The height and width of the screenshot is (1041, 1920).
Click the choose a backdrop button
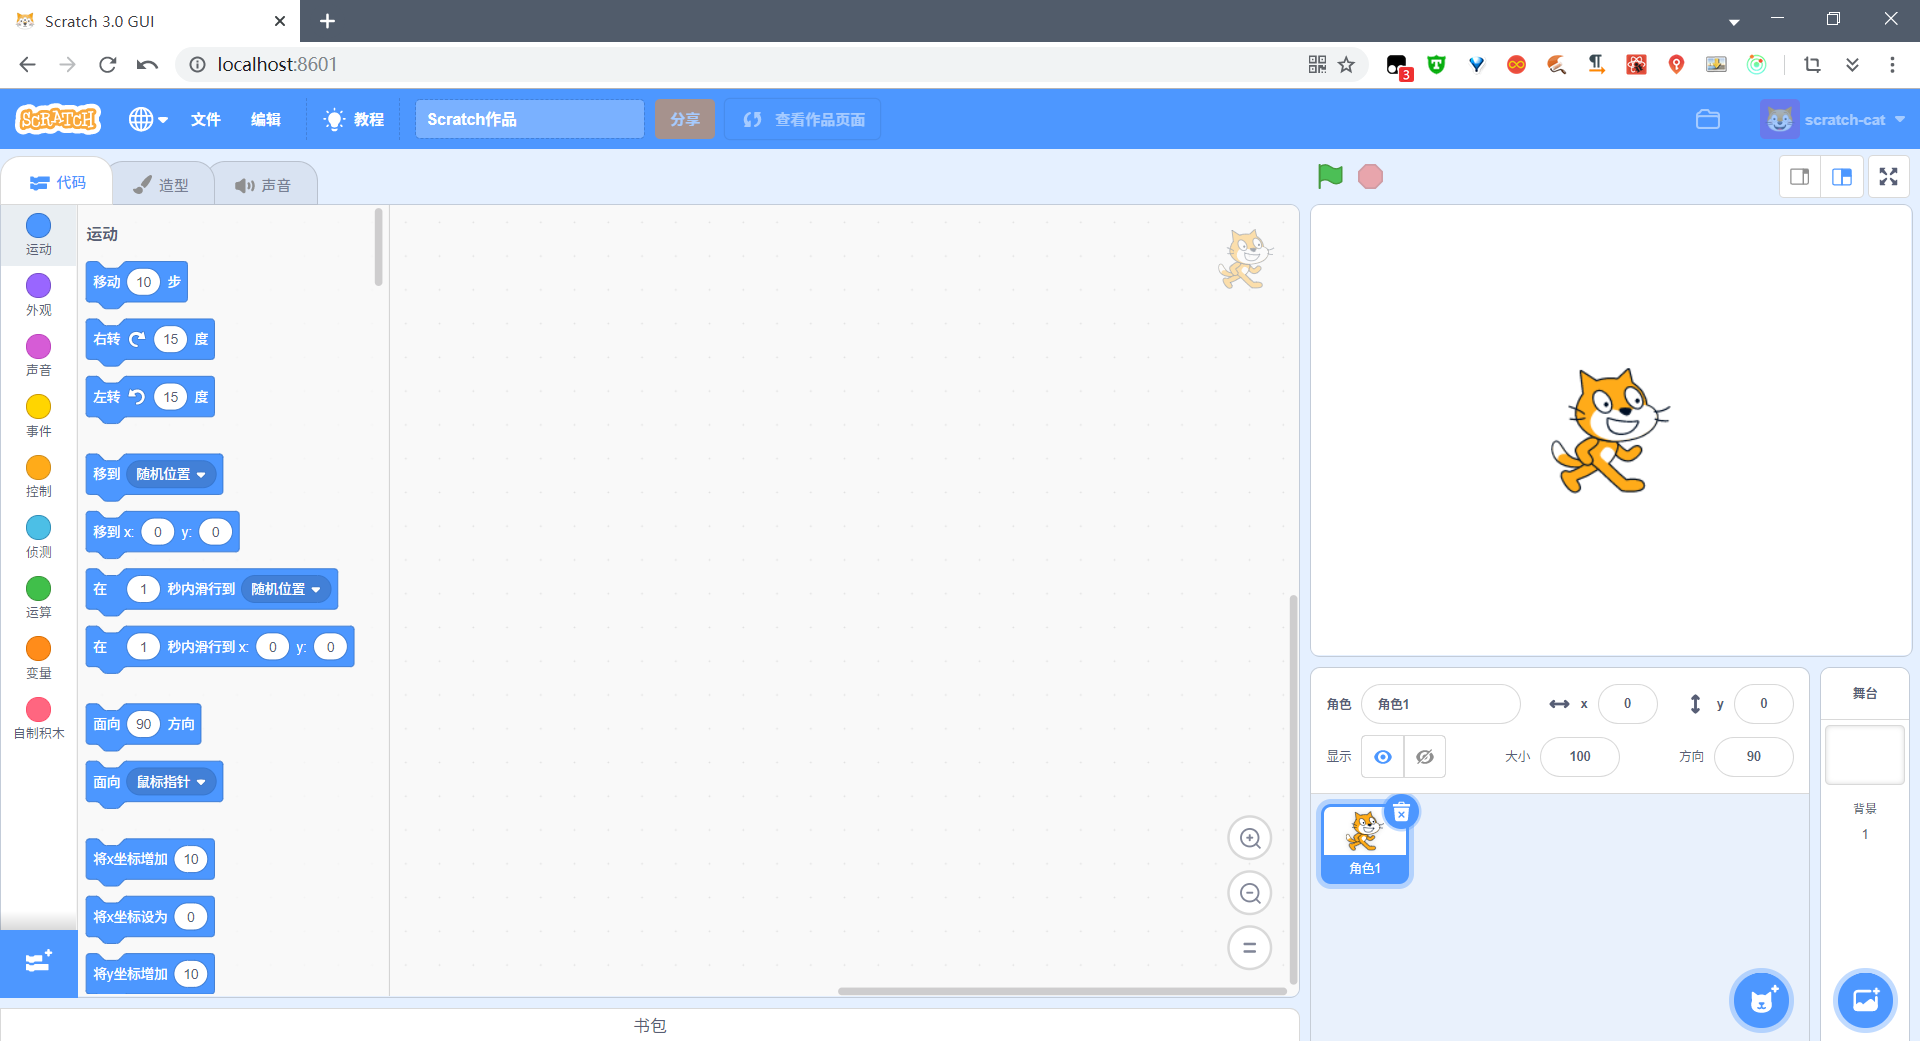click(1866, 1000)
